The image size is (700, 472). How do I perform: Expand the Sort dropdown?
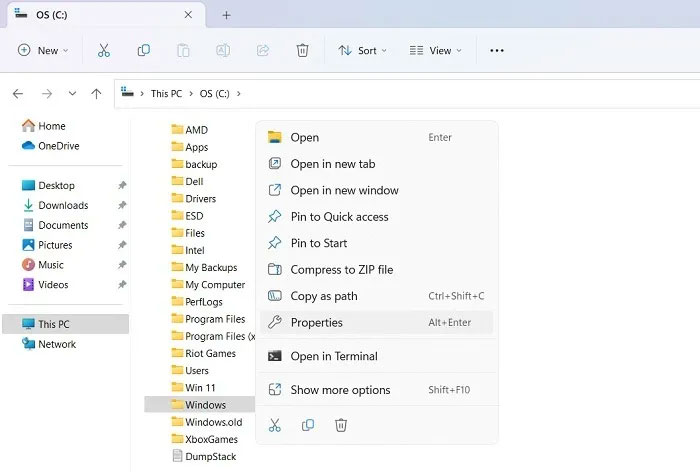tap(362, 50)
